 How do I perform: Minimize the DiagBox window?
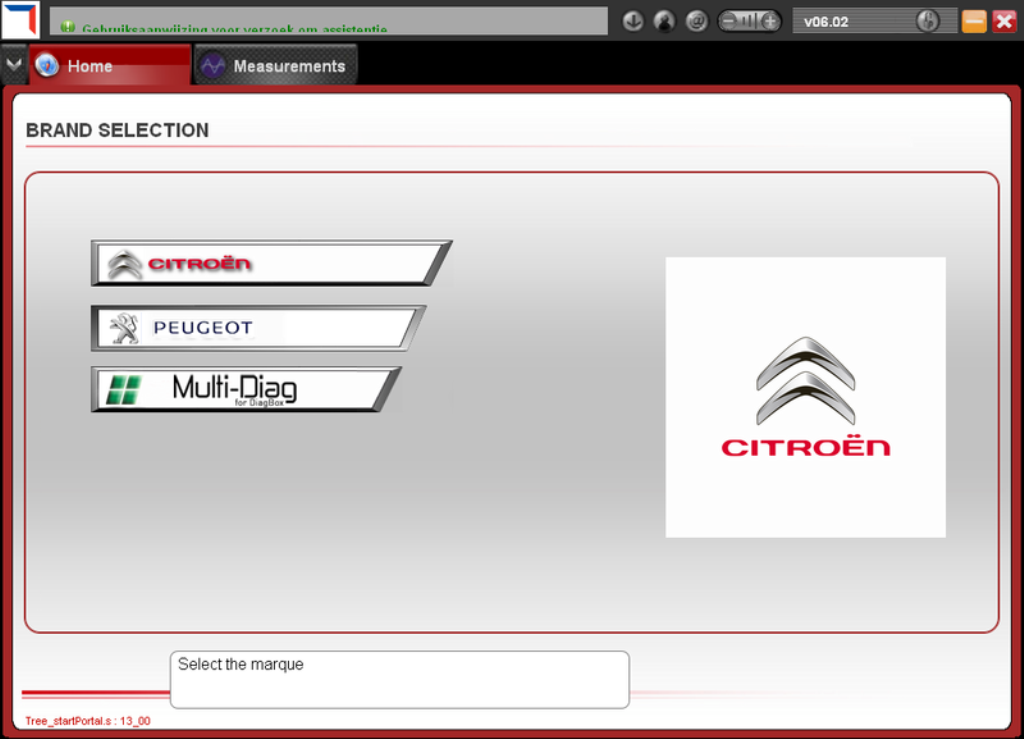(974, 22)
